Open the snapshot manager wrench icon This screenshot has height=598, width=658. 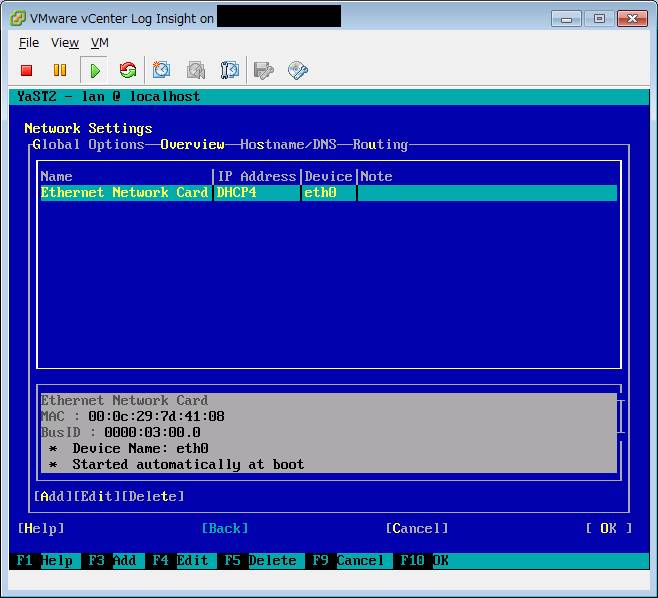tap(230, 70)
